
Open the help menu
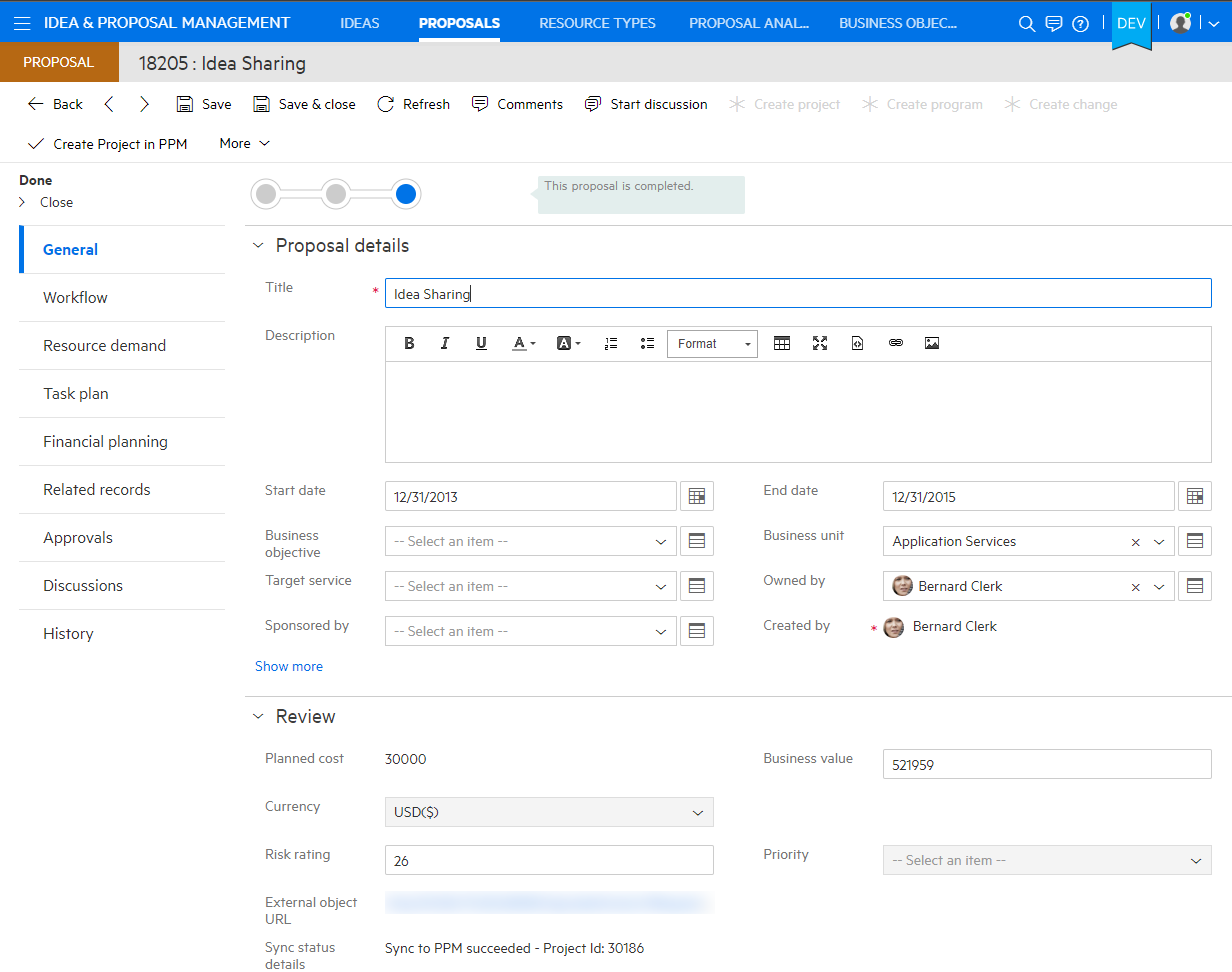(x=1081, y=23)
